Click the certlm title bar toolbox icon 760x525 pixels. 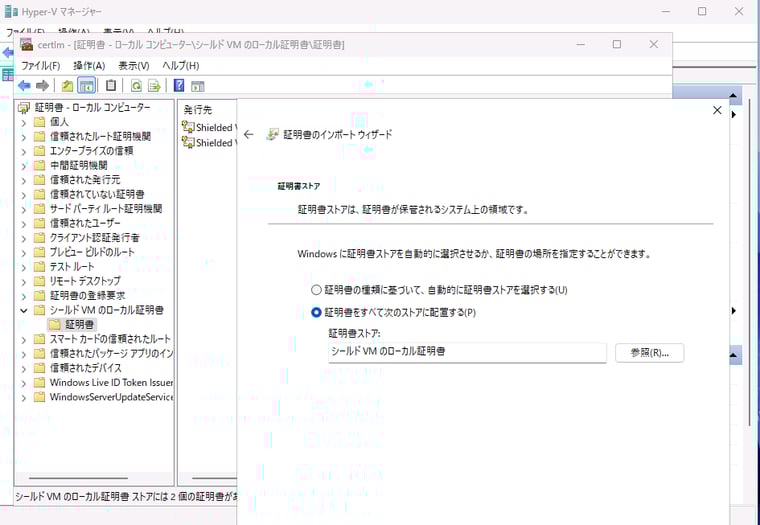[x=27, y=45]
